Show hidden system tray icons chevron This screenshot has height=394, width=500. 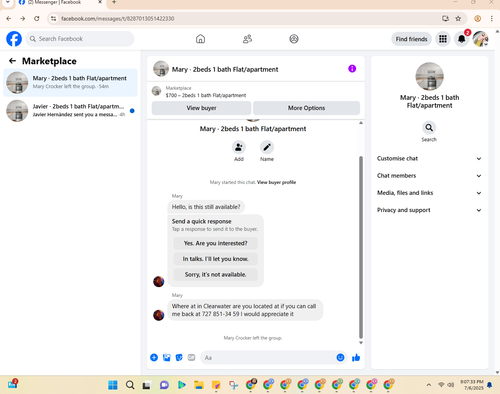429,385
